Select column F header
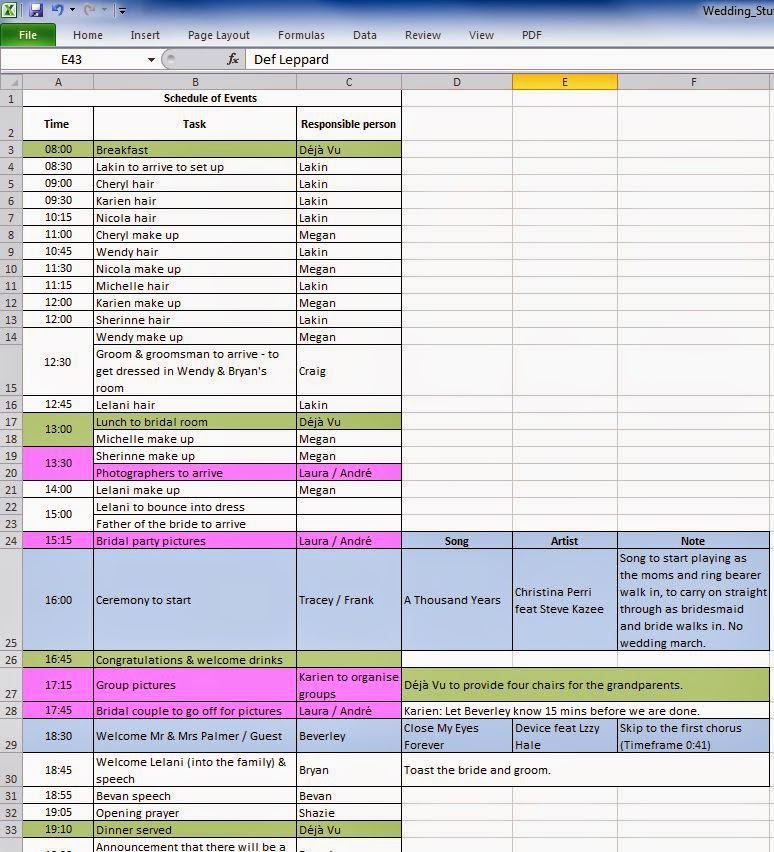774x852 pixels. point(694,82)
